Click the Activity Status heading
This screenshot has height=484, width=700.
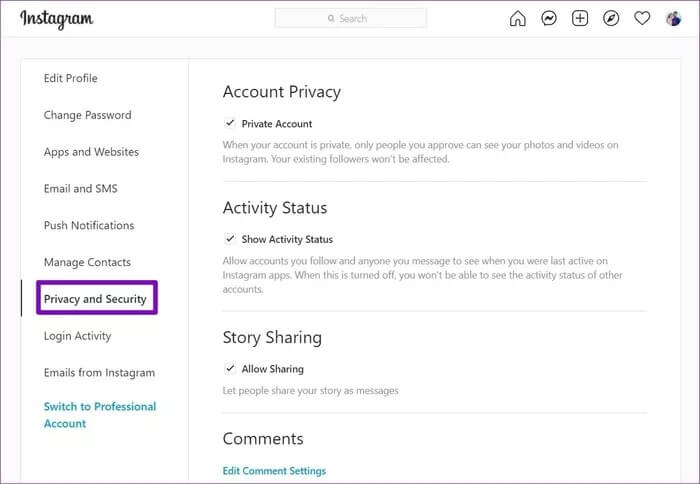275,208
